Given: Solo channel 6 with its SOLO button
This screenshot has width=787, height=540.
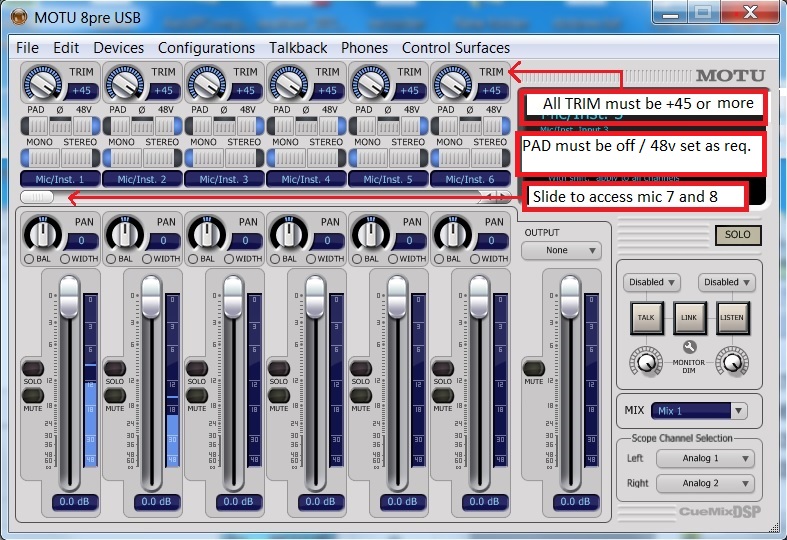Looking at the screenshot, I should 443,368.
